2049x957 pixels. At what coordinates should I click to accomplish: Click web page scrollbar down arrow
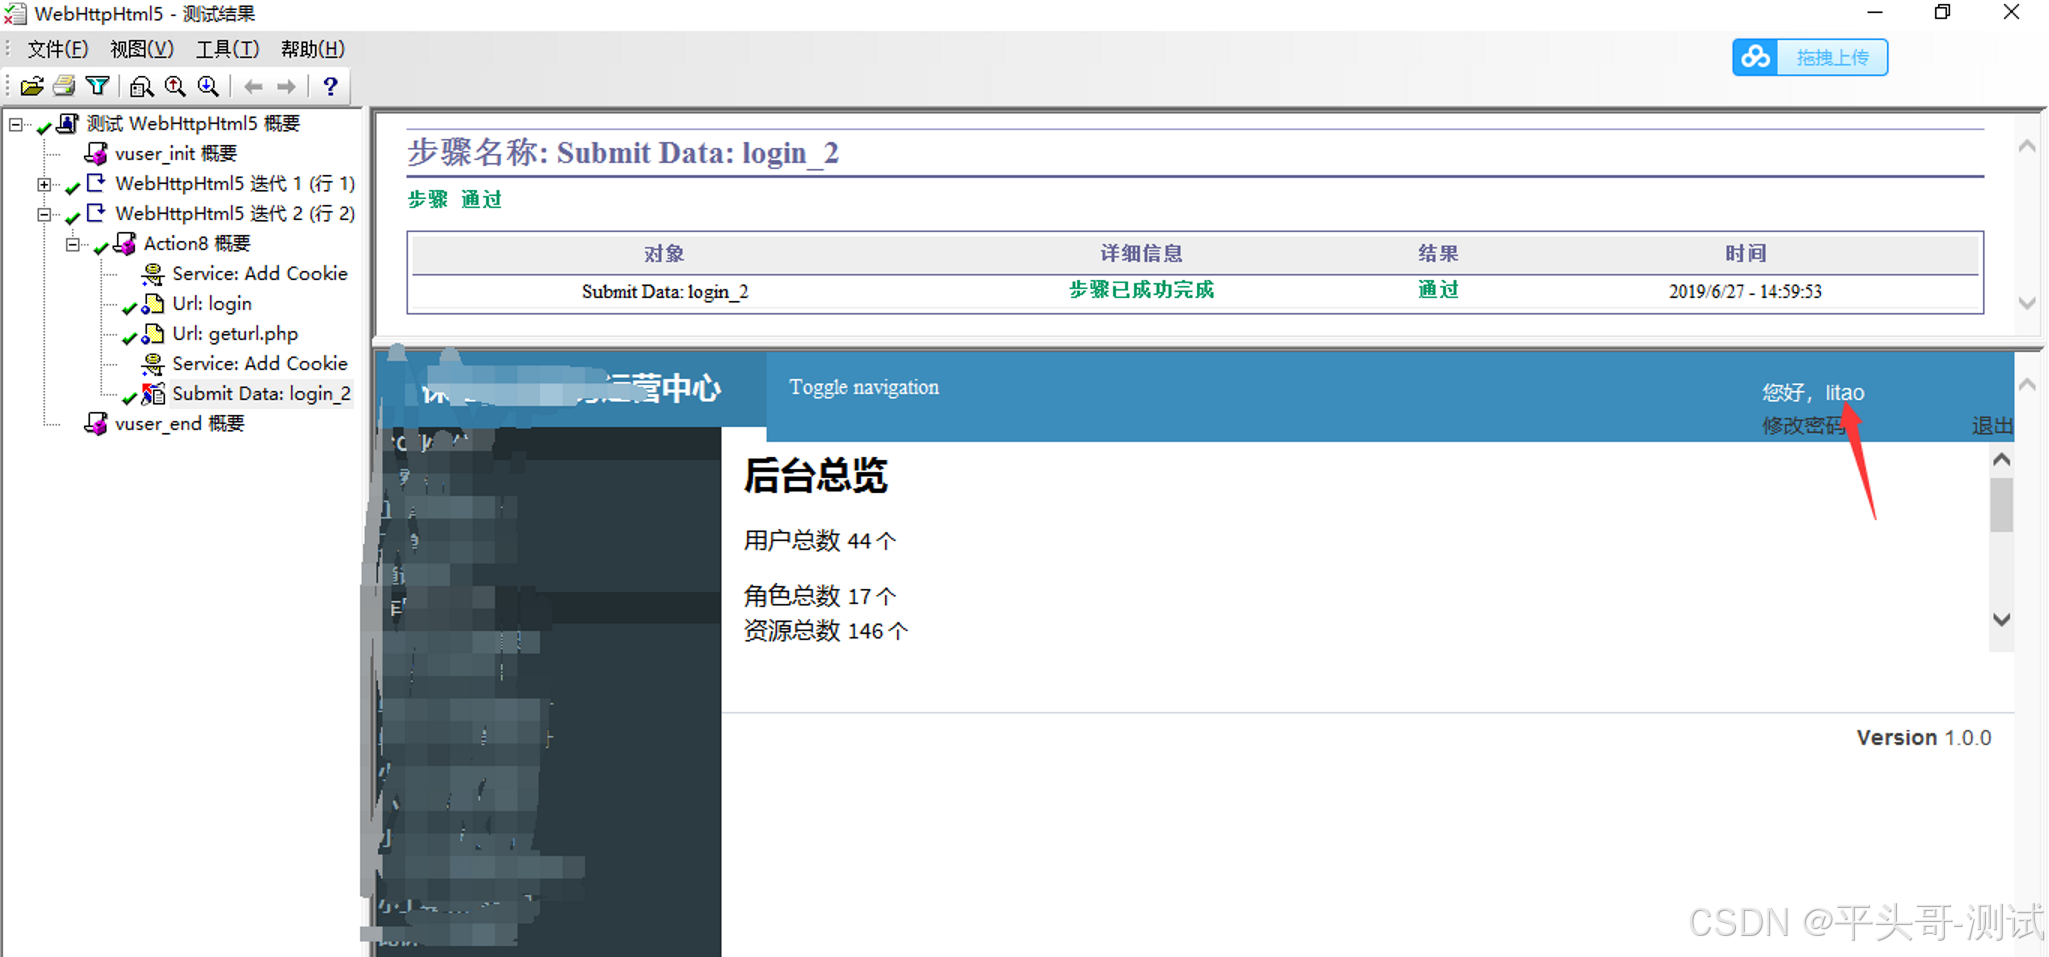2001,619
